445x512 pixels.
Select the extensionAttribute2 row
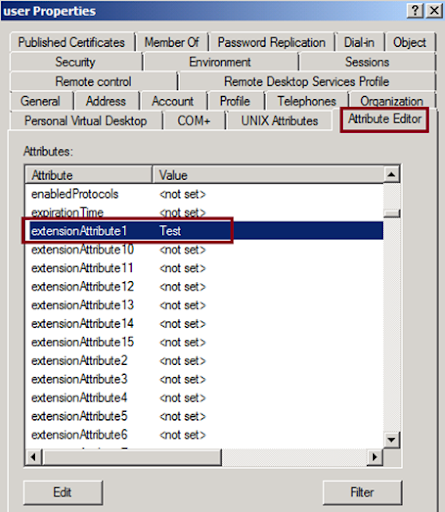coord(204,361)
